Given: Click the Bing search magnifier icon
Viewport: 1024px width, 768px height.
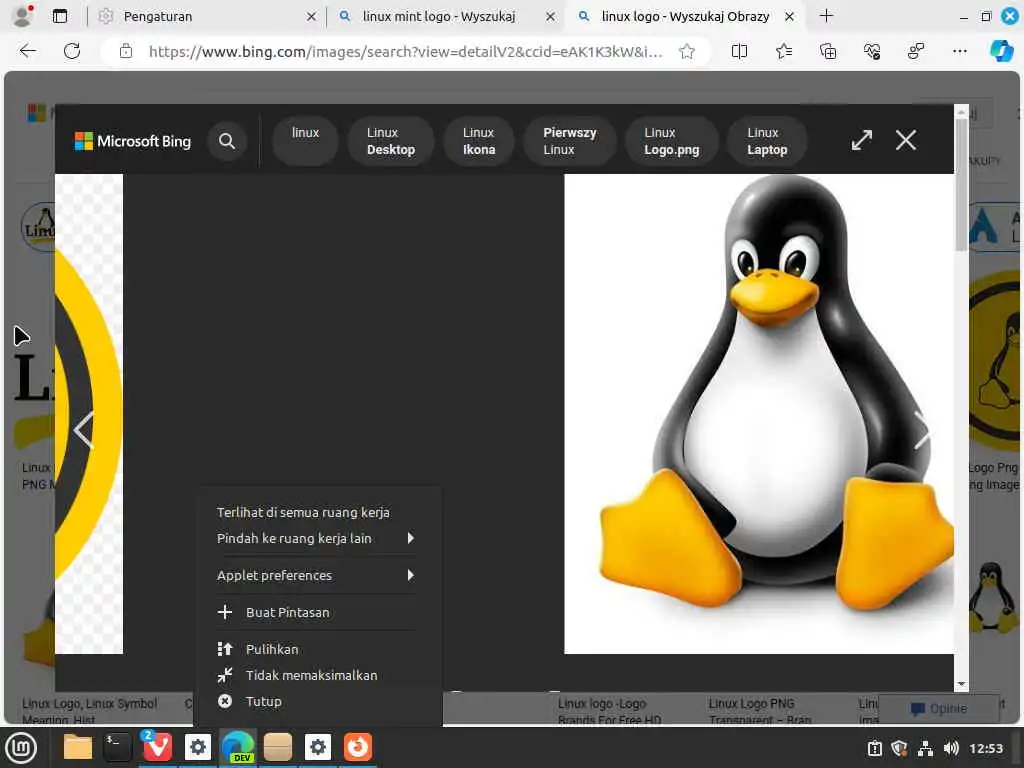Looking at the screenshot, I should tap(227, 141).
